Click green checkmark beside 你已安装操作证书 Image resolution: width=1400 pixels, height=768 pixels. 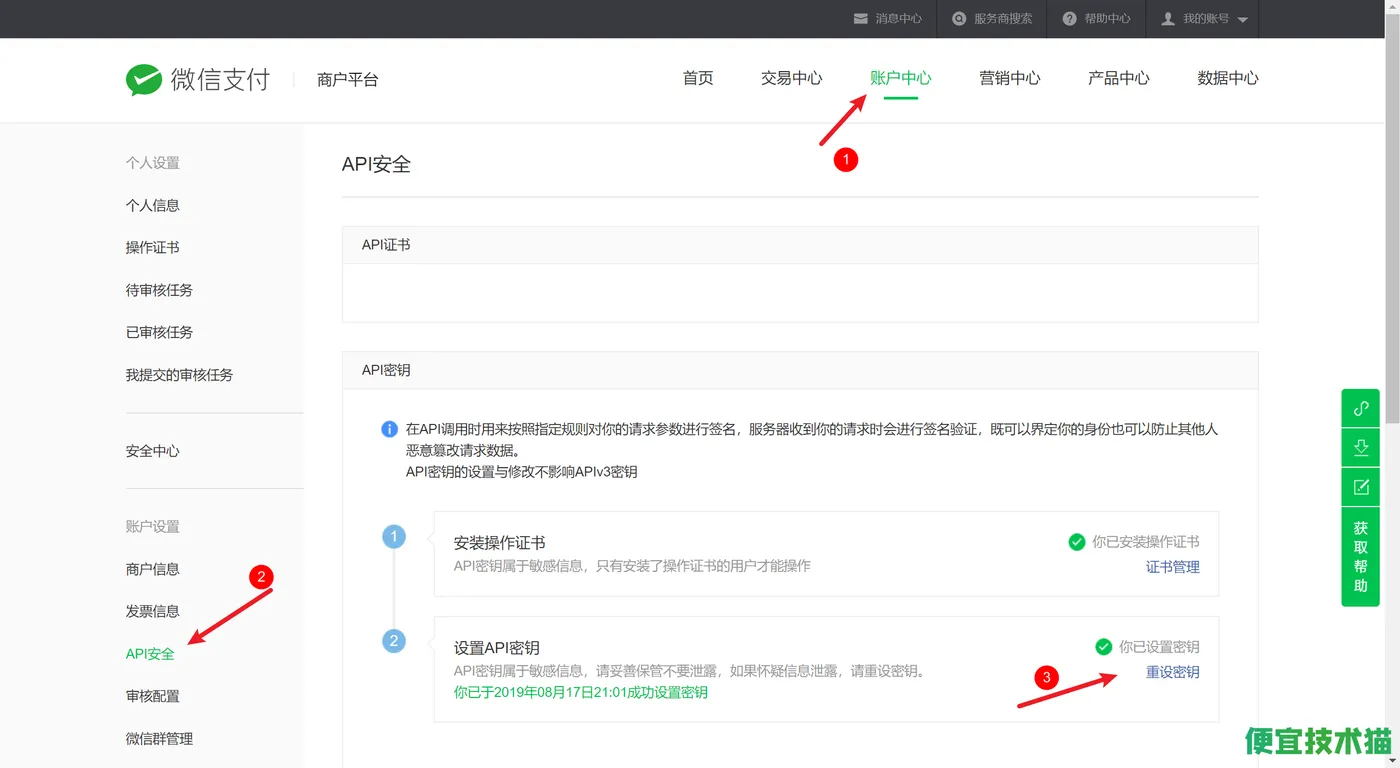[1077, 542]
